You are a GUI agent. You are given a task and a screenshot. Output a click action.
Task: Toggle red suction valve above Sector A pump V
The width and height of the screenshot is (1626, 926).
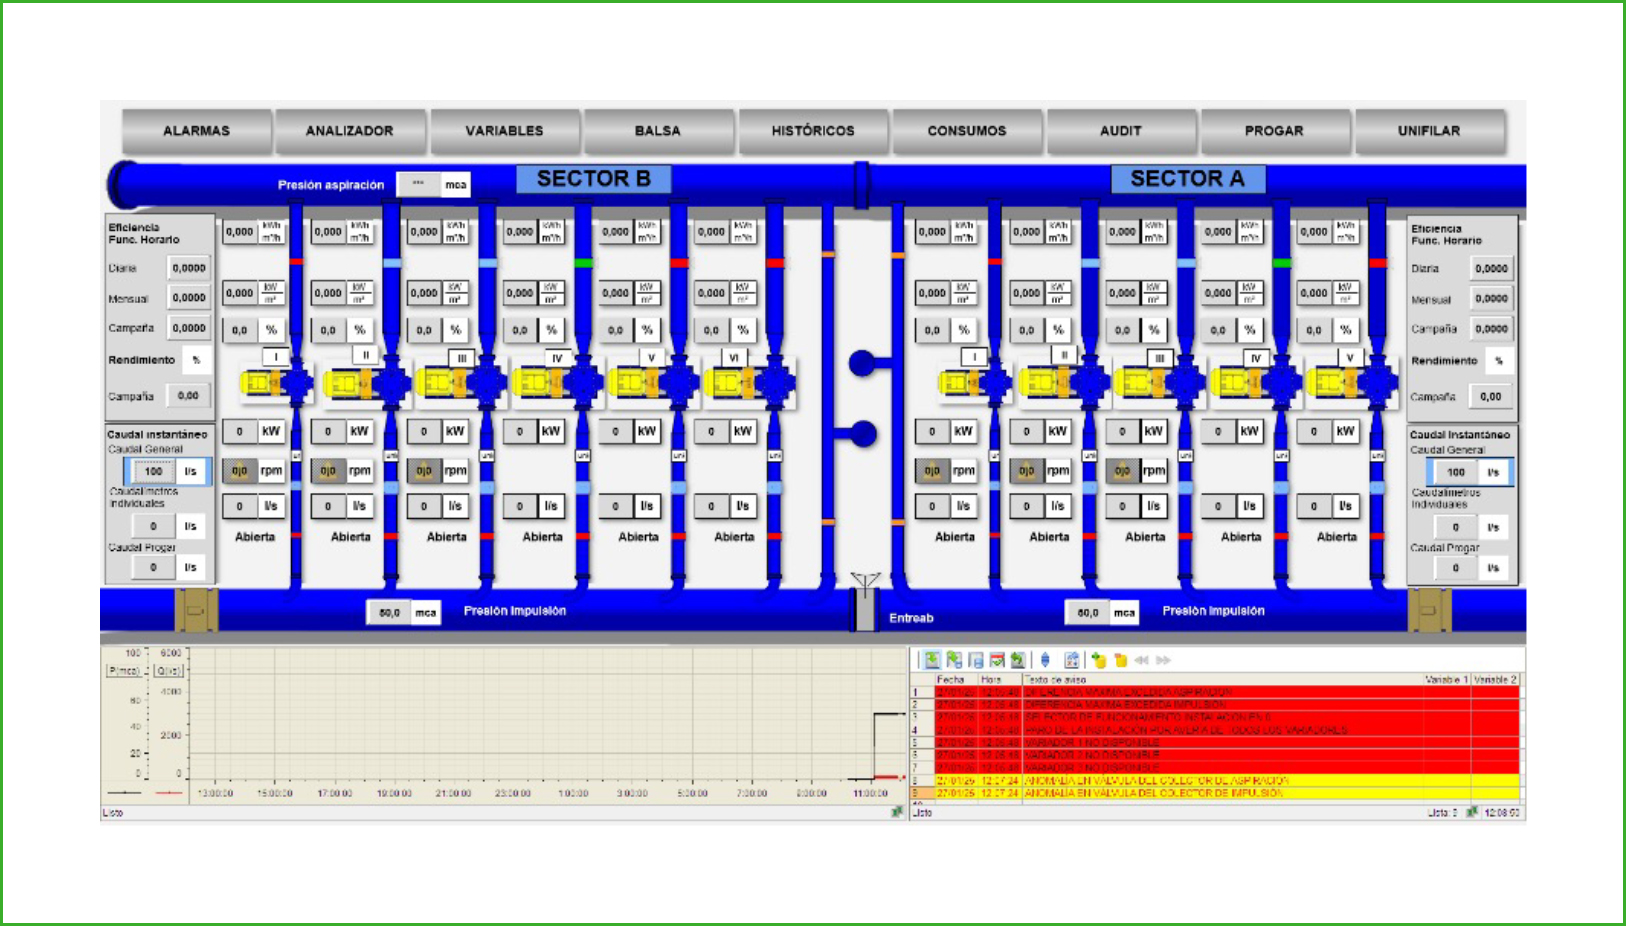click(x=1377, y=263)
